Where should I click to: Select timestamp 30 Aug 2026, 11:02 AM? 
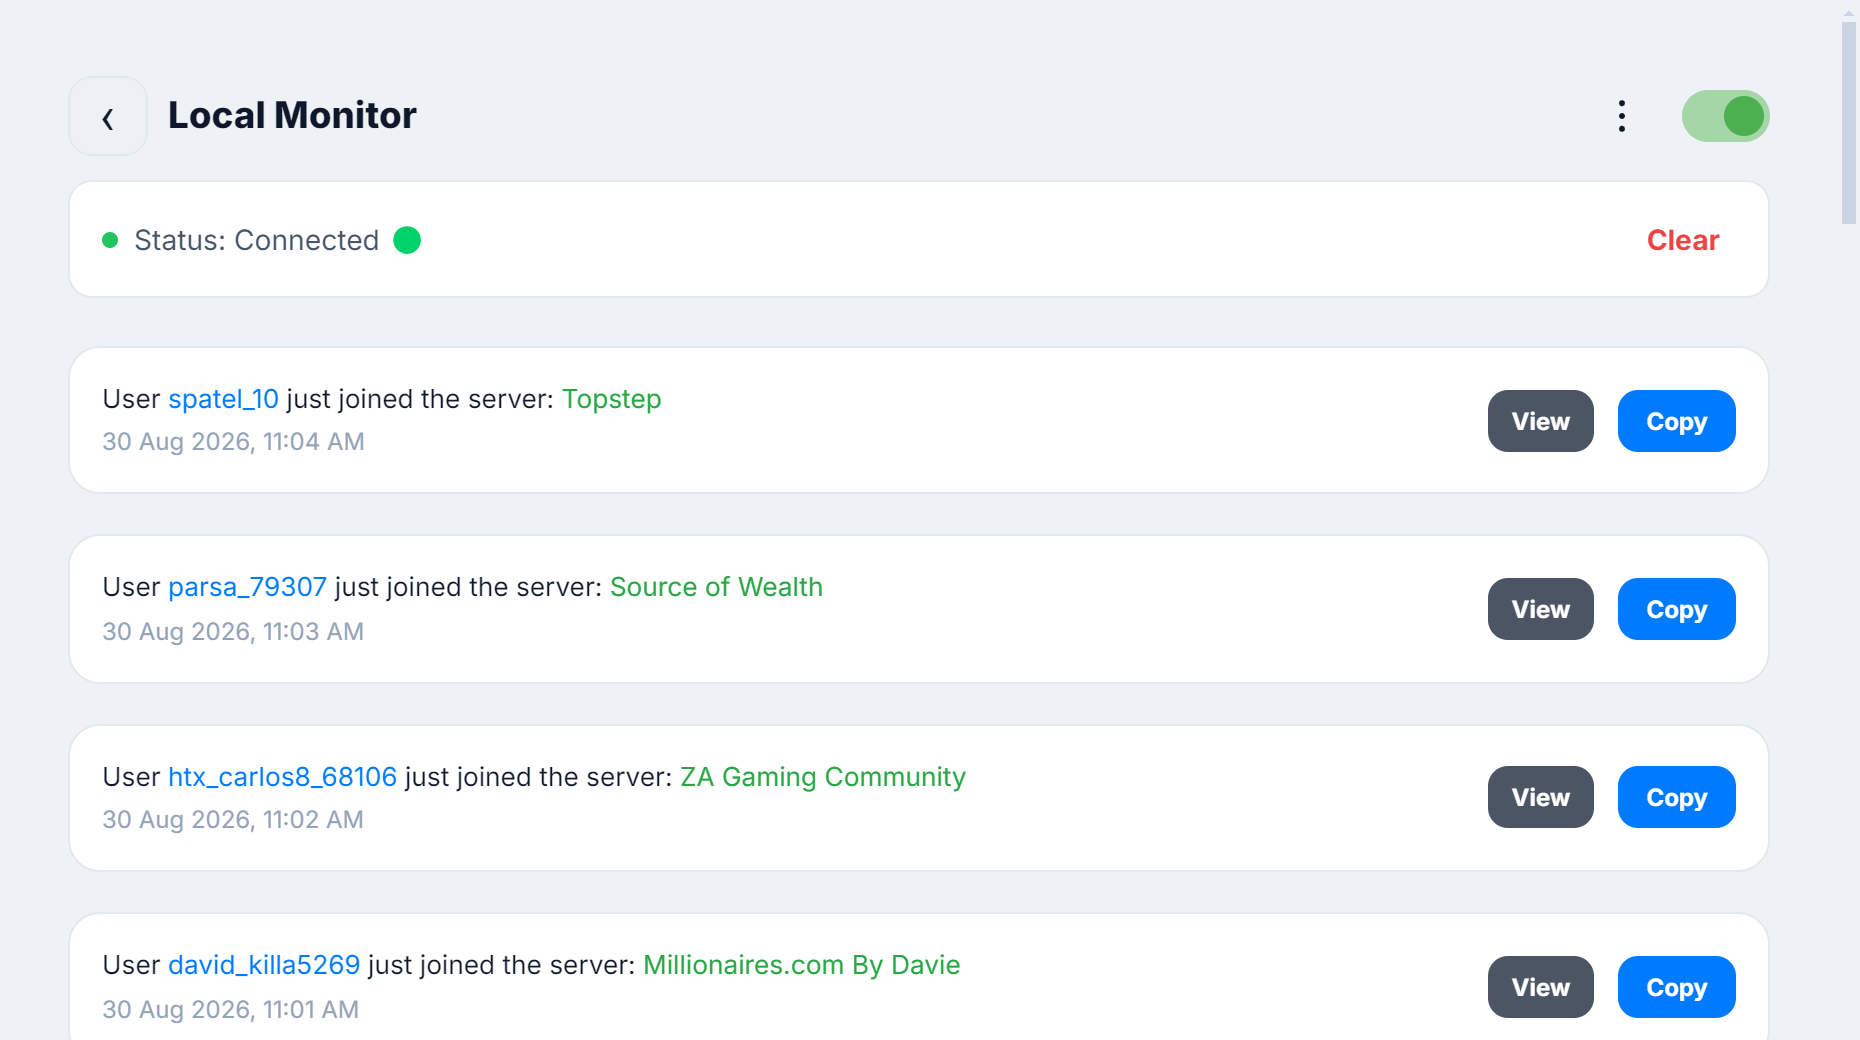point(233,820)
